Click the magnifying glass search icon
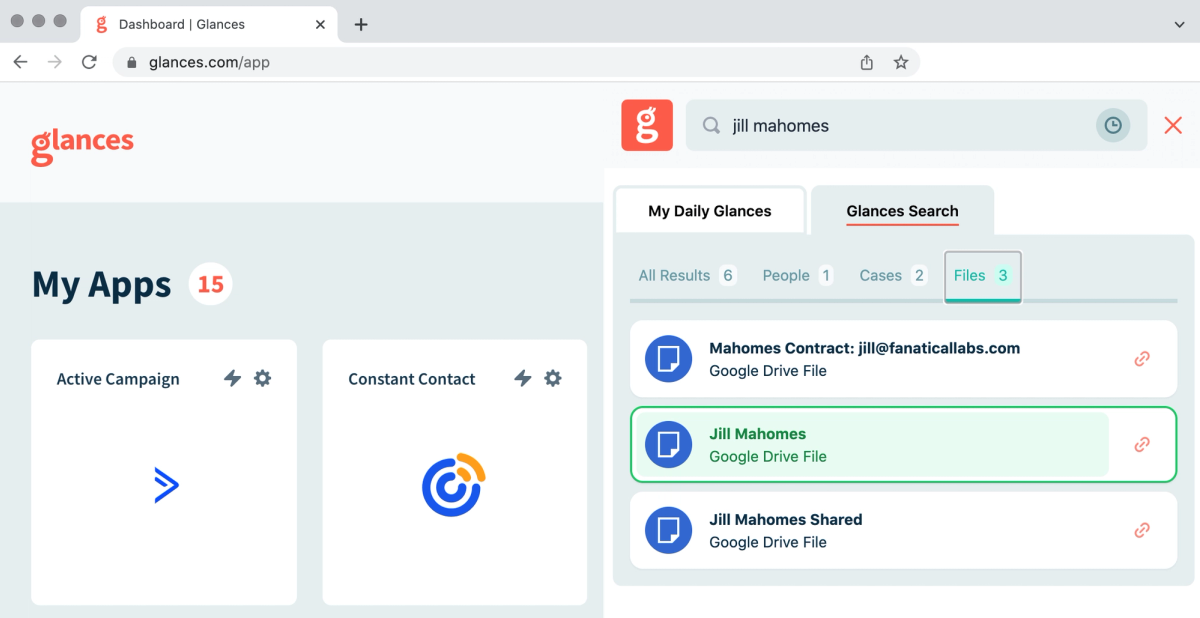Viewport: 1200px width, 618px height. click(x=711, y=126)
